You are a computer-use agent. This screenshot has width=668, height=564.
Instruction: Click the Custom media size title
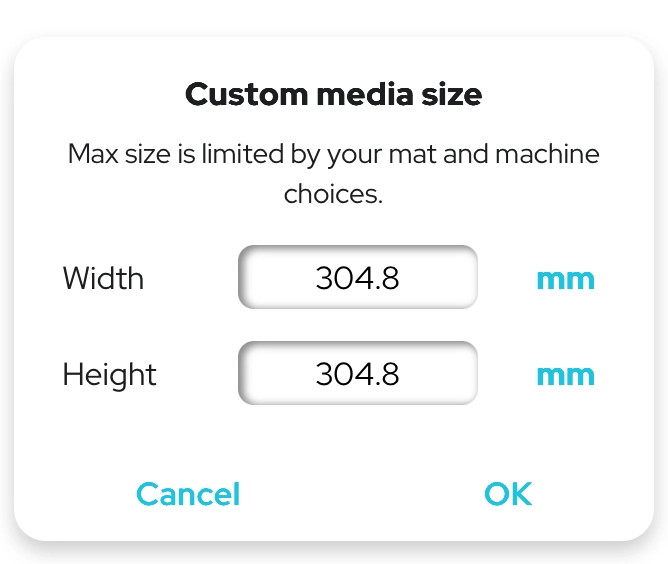334,95
